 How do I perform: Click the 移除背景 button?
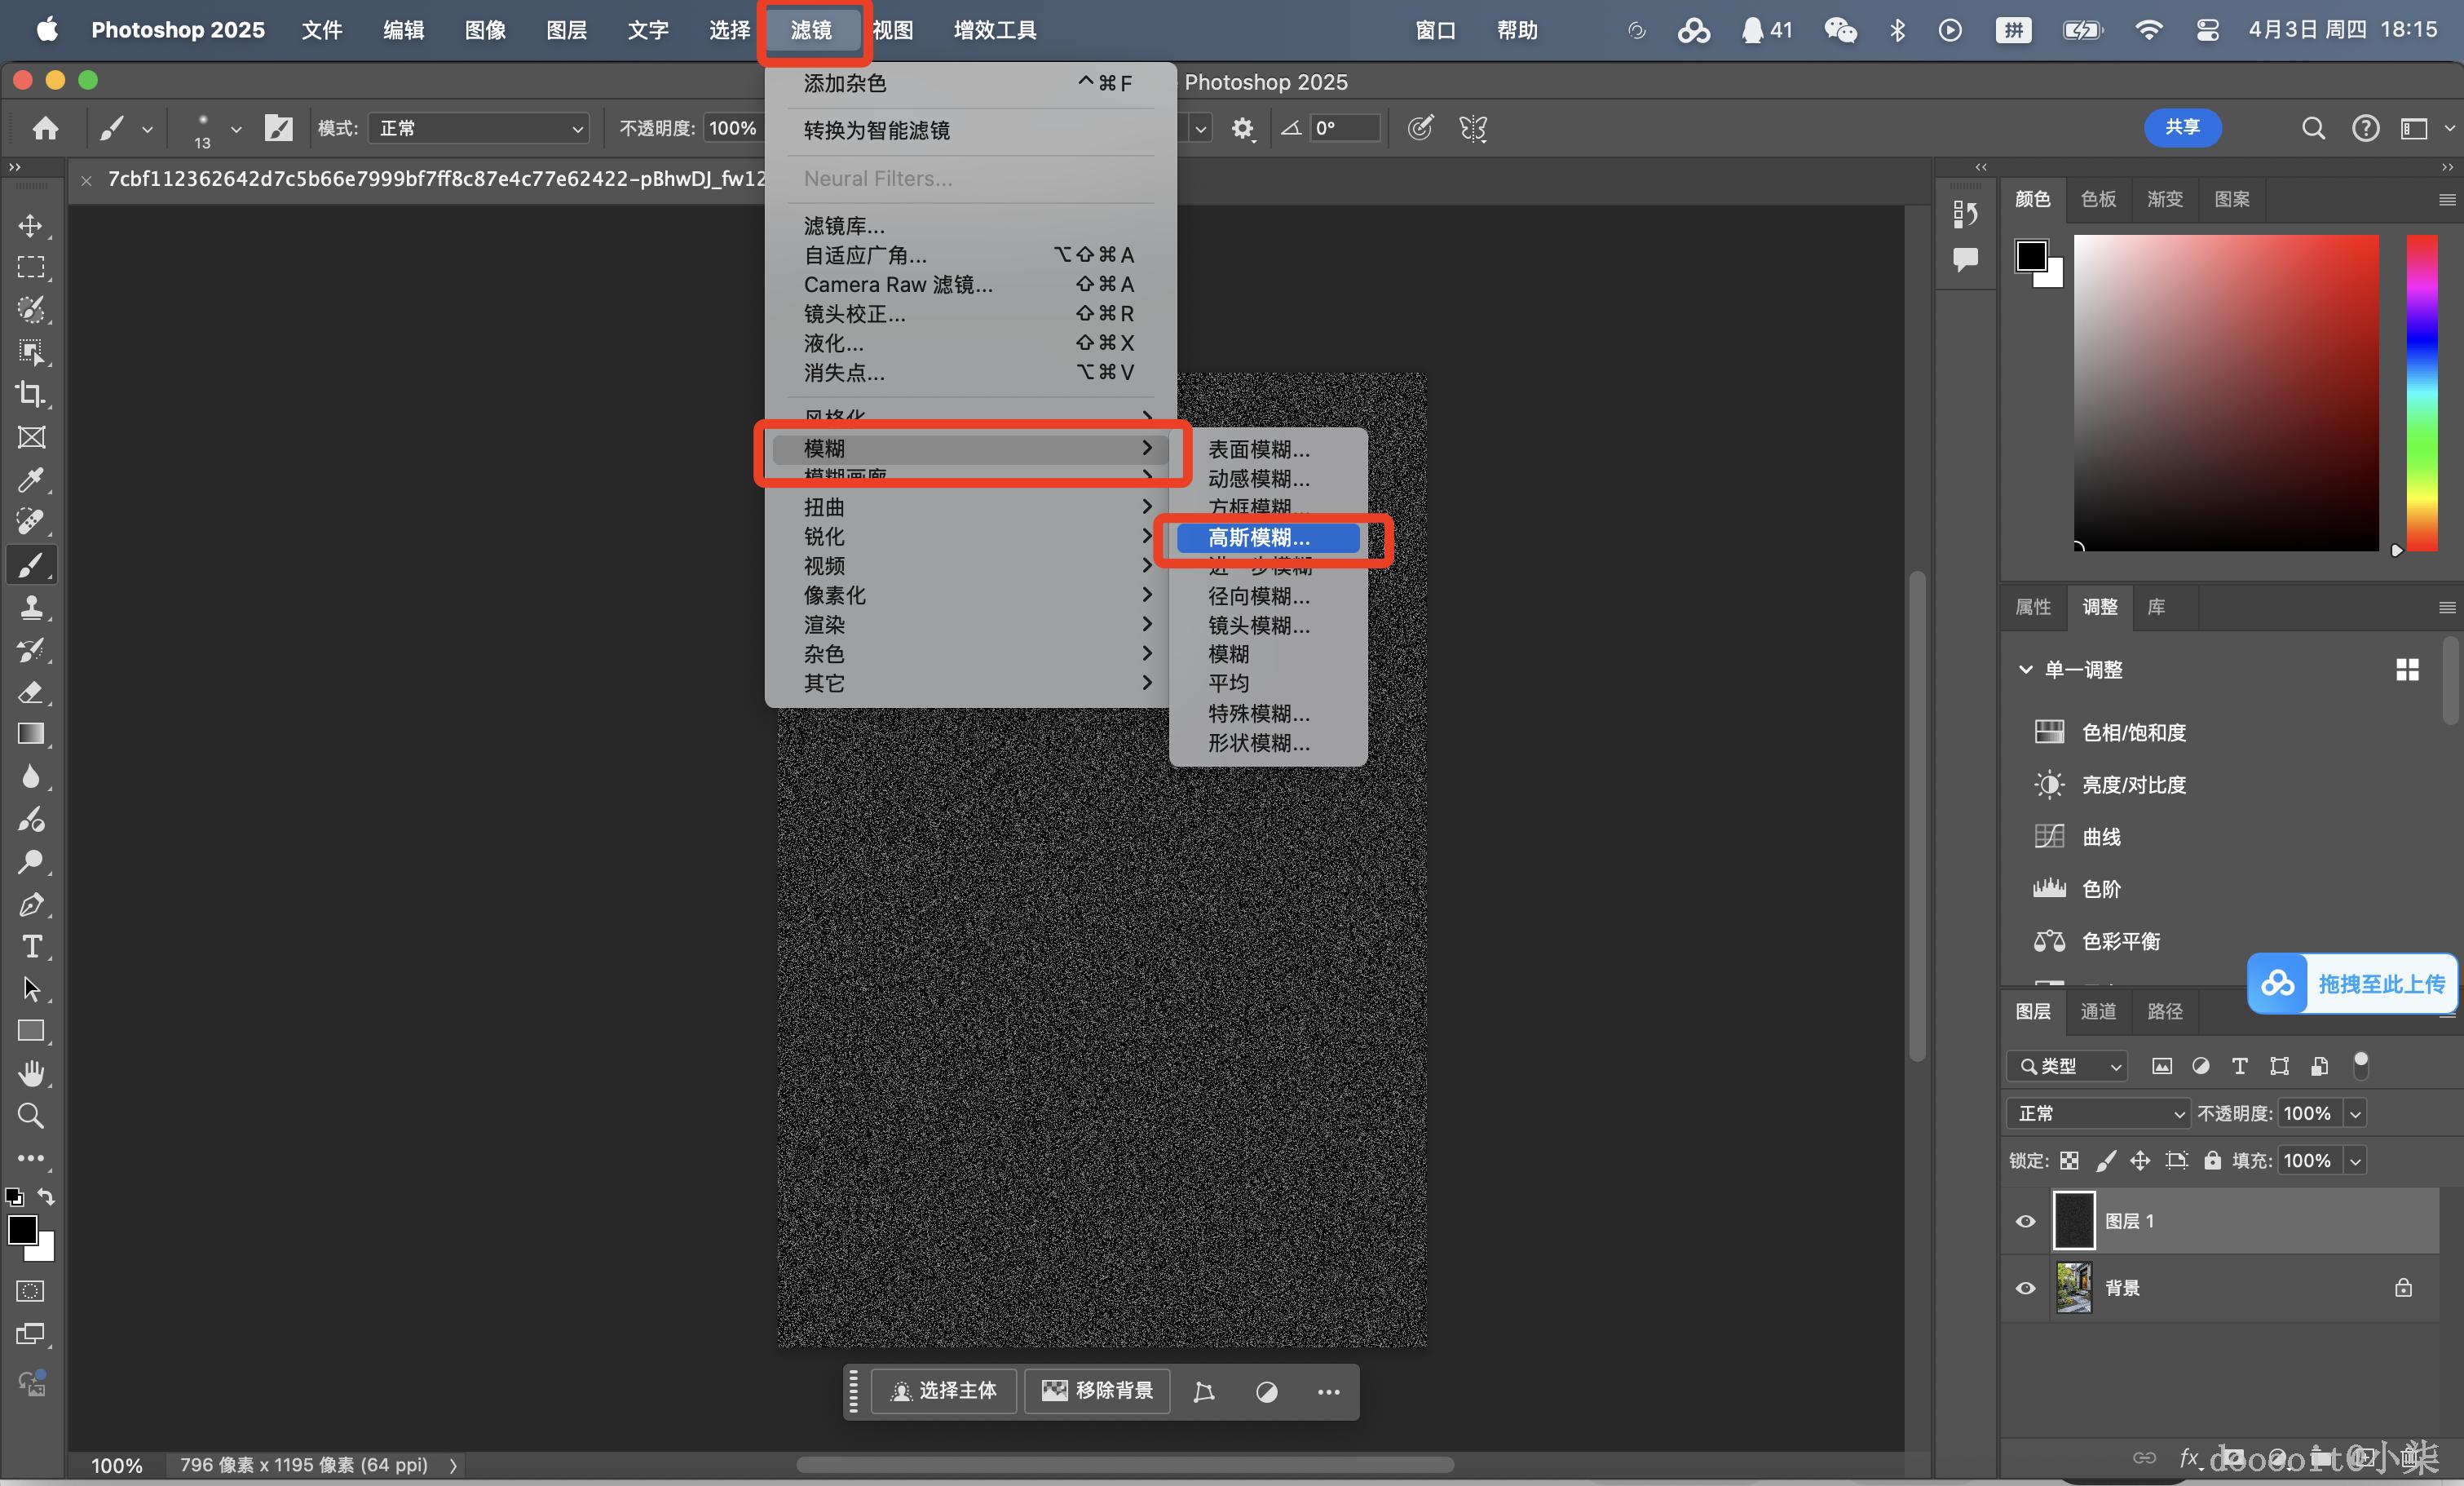click(1097, 1391)
